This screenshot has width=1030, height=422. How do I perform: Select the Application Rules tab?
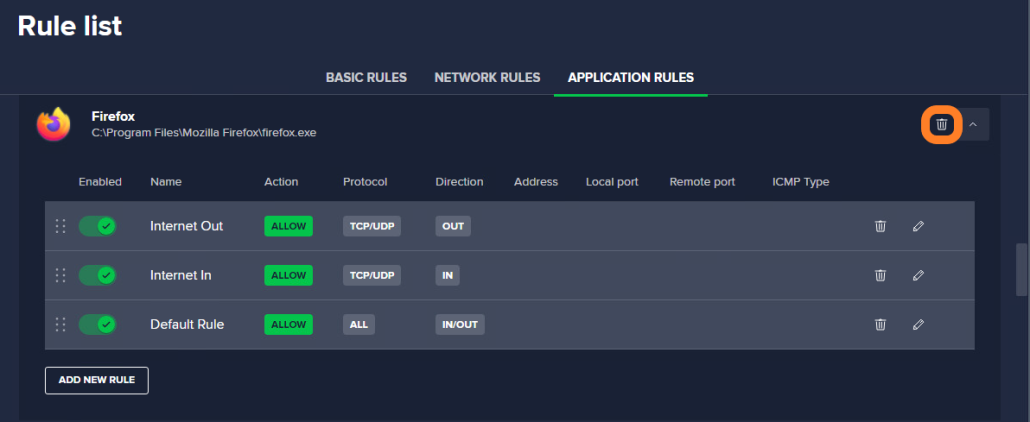pyautogui.click(x=631, y=78)
